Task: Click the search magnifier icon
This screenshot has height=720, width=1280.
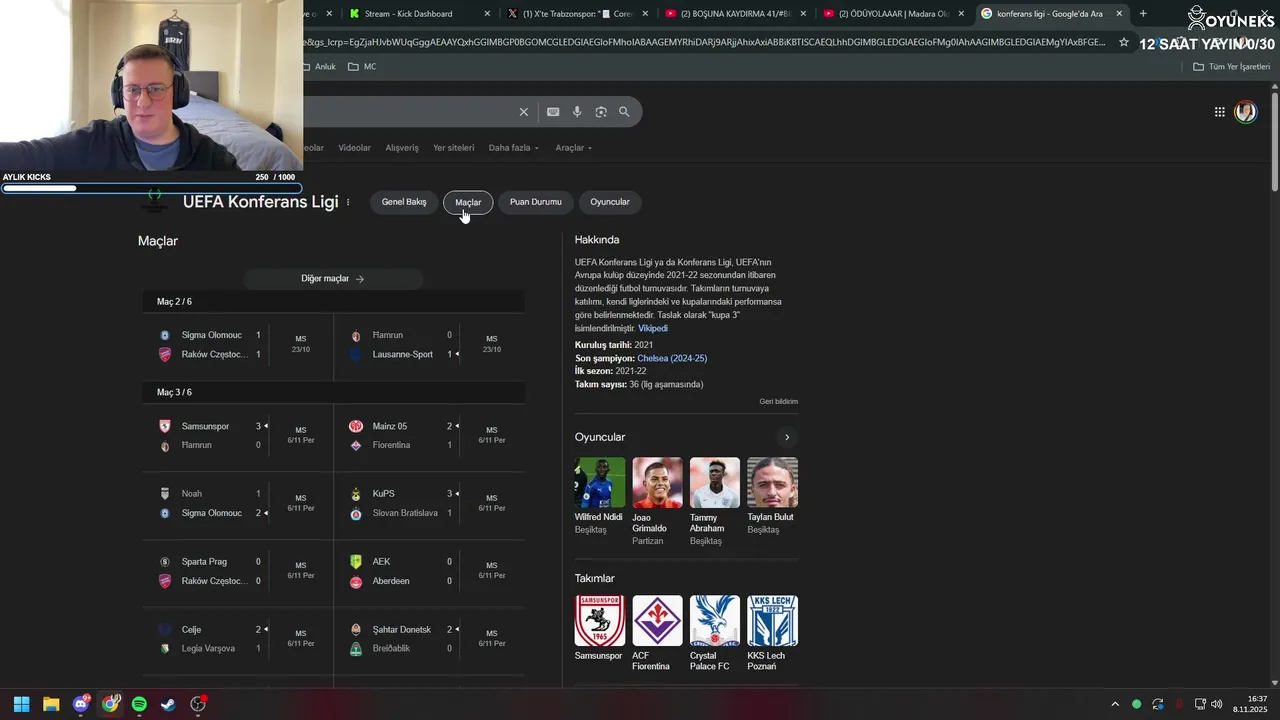Action: point(624,112)
